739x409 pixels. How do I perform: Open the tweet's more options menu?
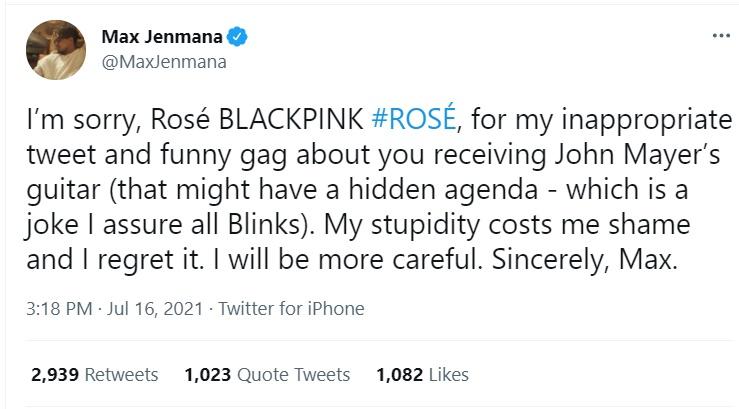coord(714,36)
